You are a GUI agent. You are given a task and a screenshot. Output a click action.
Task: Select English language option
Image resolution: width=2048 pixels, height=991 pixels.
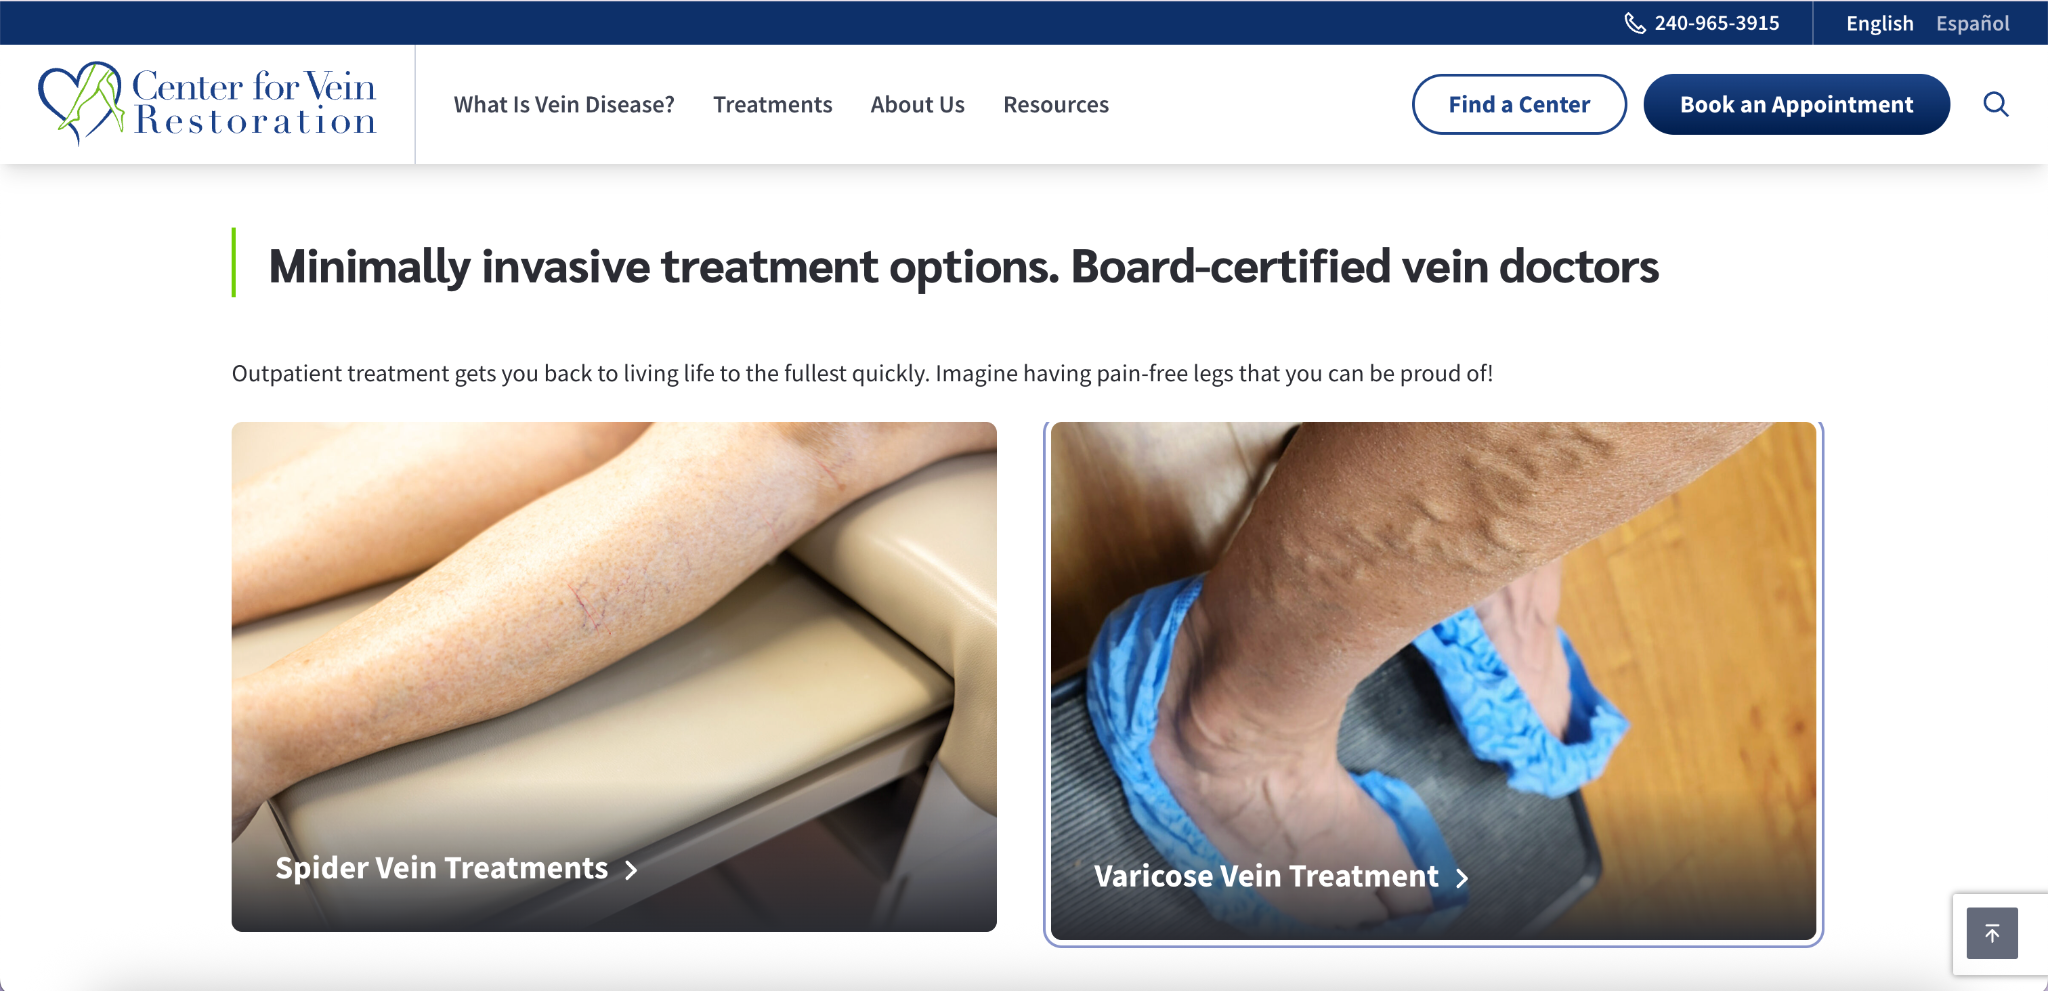click(1880, 23)
